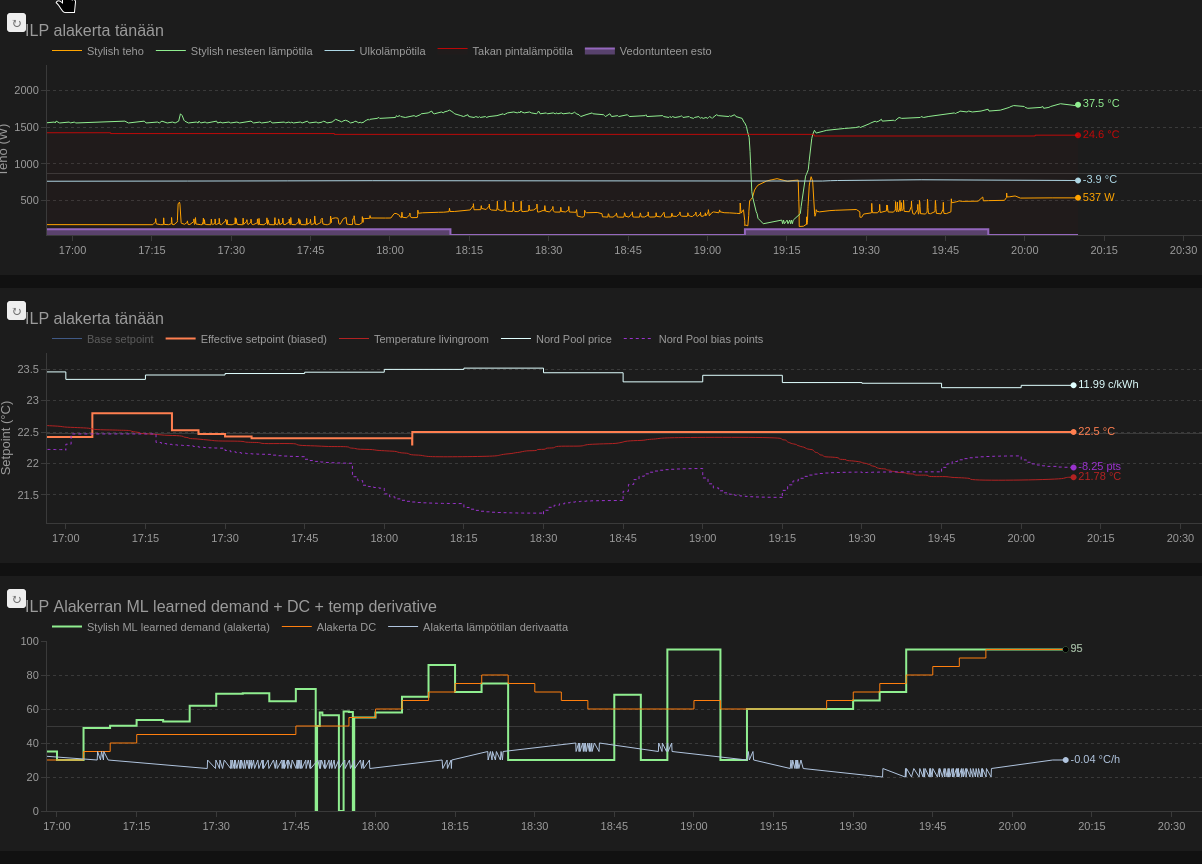Select the 11.99 c/kWh data point
1202x864 pixels.
[x=1074, y=385]
